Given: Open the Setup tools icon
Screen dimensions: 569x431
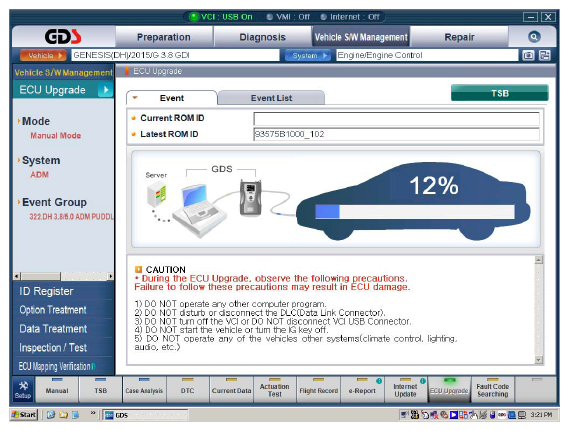Looking at the screenshot, I should click(23, 390).
